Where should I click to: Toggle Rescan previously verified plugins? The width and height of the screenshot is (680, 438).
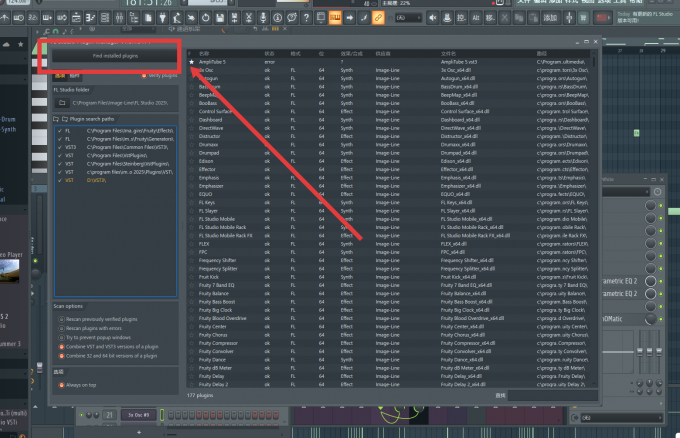[x=98, y=319]
